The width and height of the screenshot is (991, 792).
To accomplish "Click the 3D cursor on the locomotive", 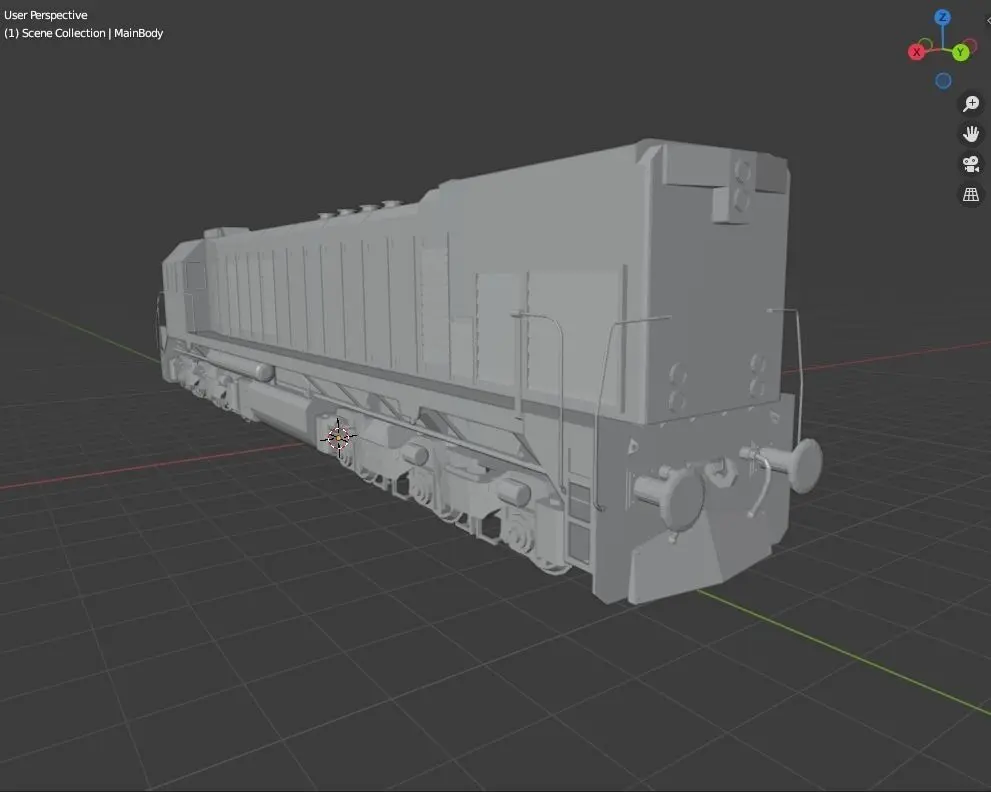I will tap(338, 437).
